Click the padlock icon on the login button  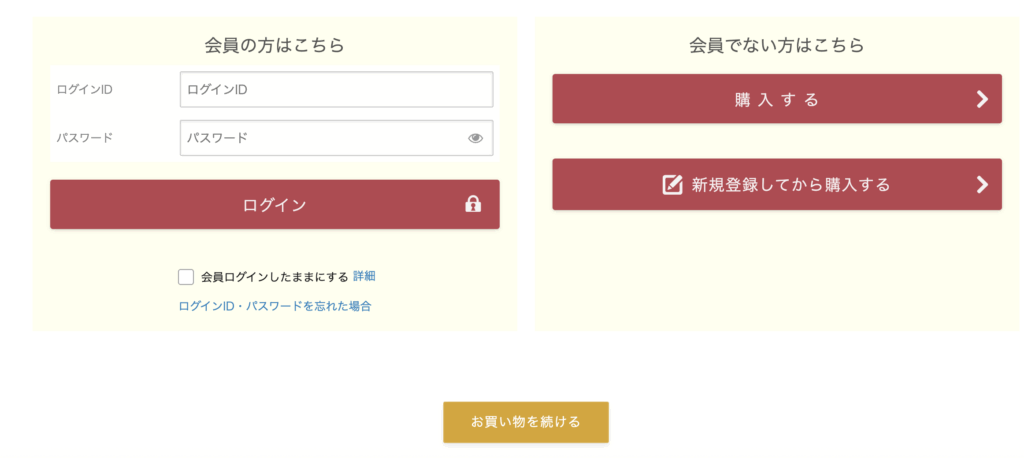pyautogui.click(x=473, y=204)
